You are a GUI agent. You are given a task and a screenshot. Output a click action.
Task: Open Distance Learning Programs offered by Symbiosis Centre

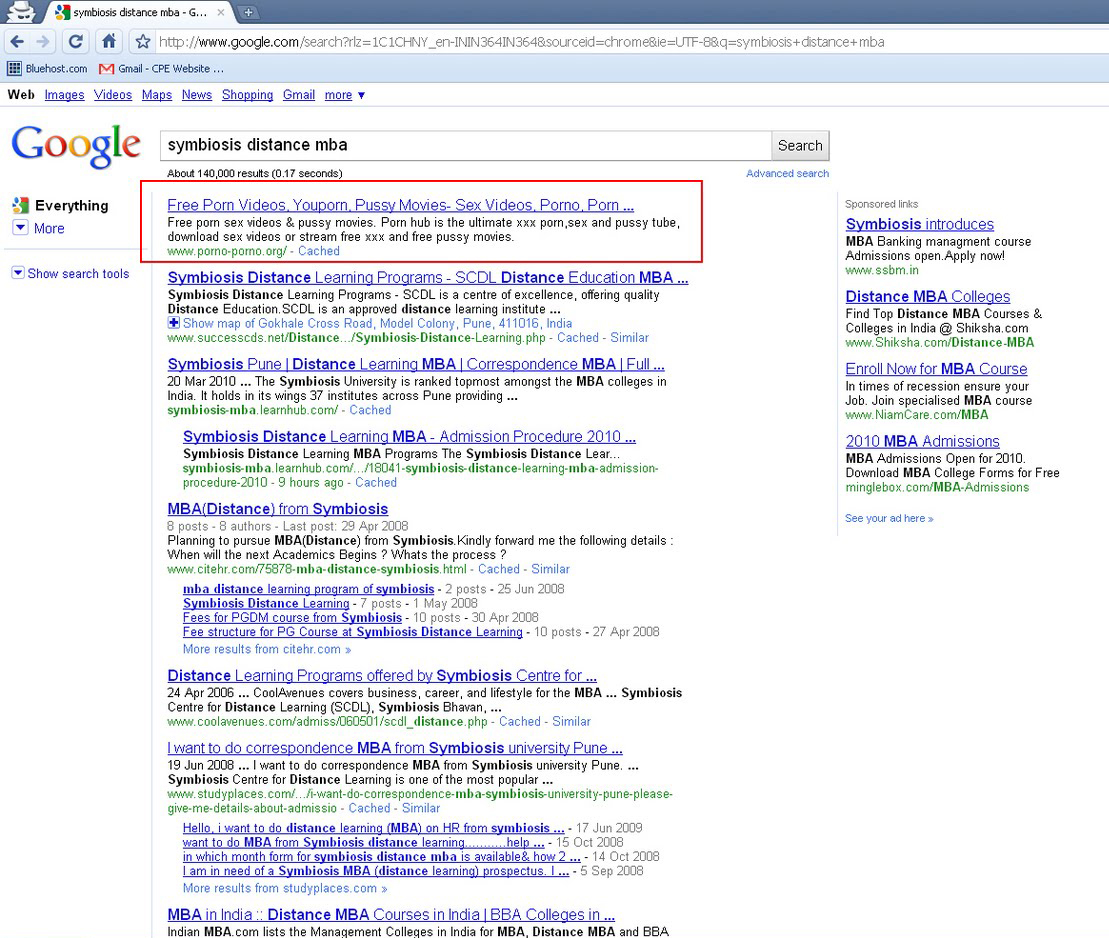(x=382, y=676)
